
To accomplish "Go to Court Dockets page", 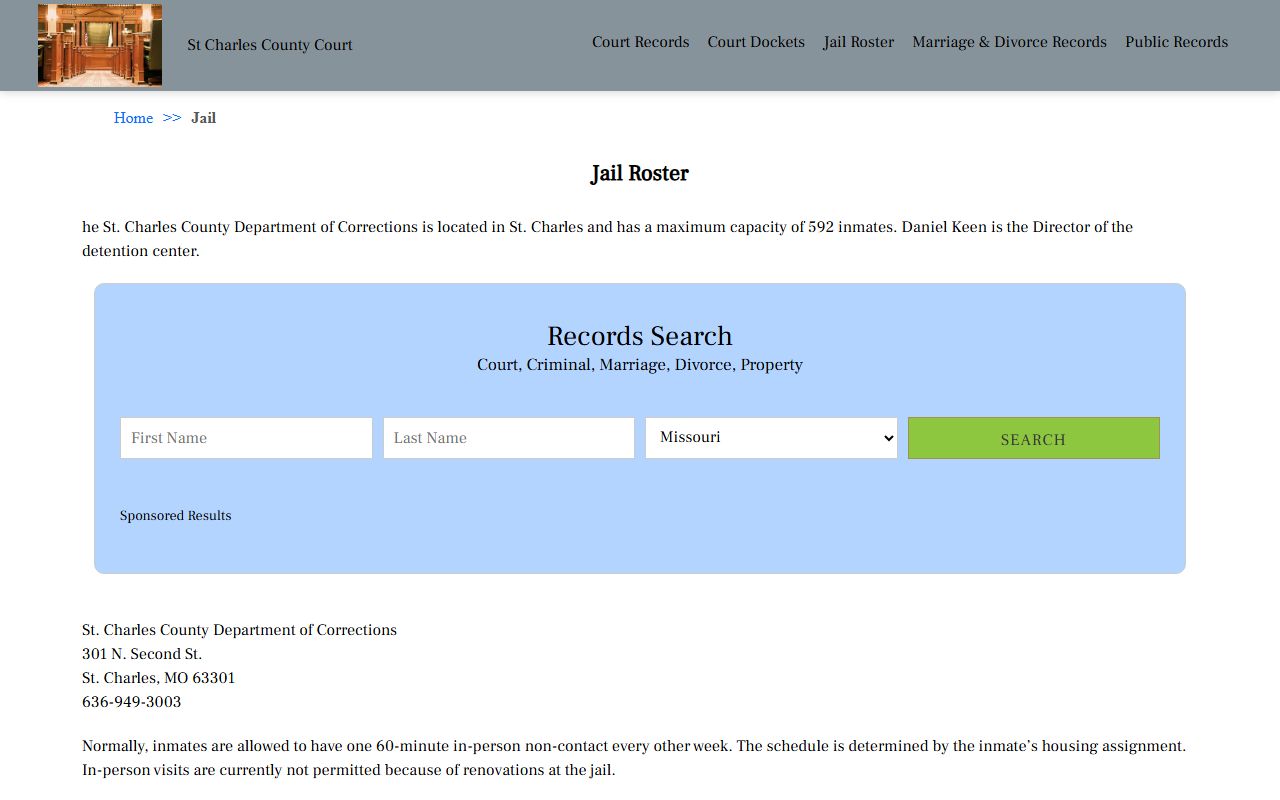I will (x=755, y=42).
